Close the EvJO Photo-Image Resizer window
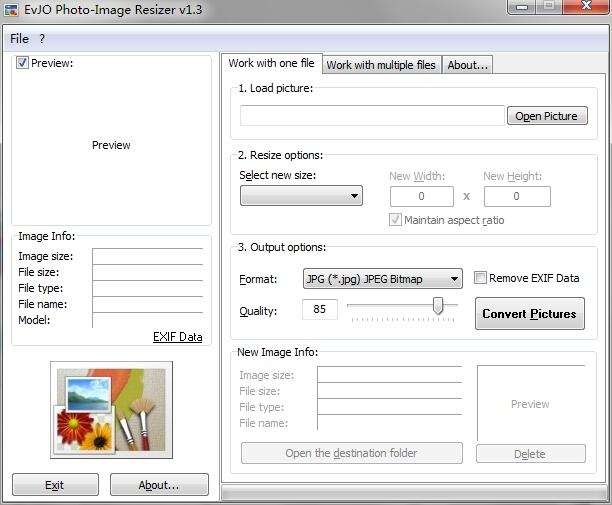The height and width of the screenshot is (505, 612). point(587,7)
